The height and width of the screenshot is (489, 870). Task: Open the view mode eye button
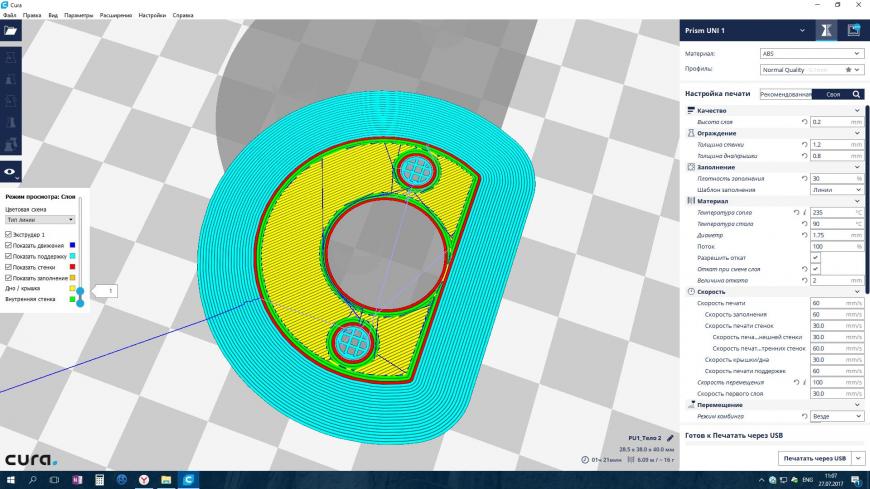[x=11, y=172]
